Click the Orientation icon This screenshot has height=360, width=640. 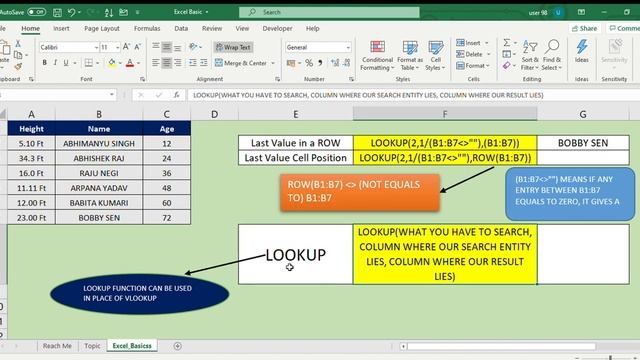coord(193,47)
